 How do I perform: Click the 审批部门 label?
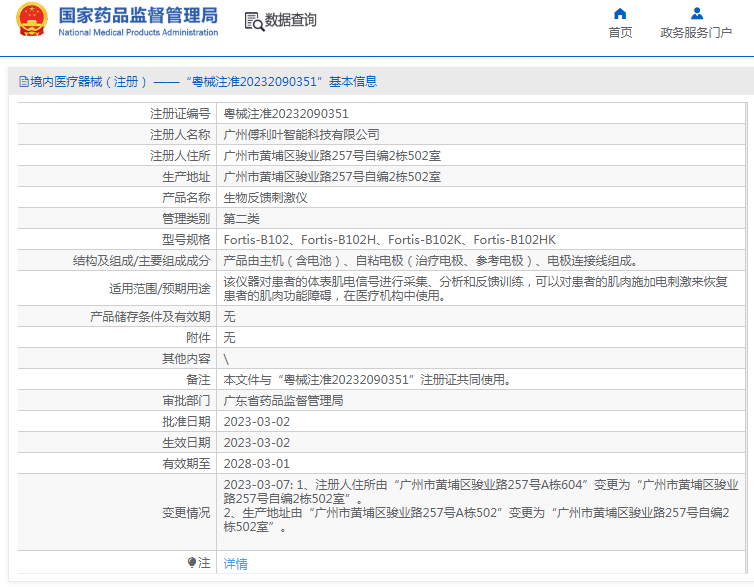click(186, 401)
